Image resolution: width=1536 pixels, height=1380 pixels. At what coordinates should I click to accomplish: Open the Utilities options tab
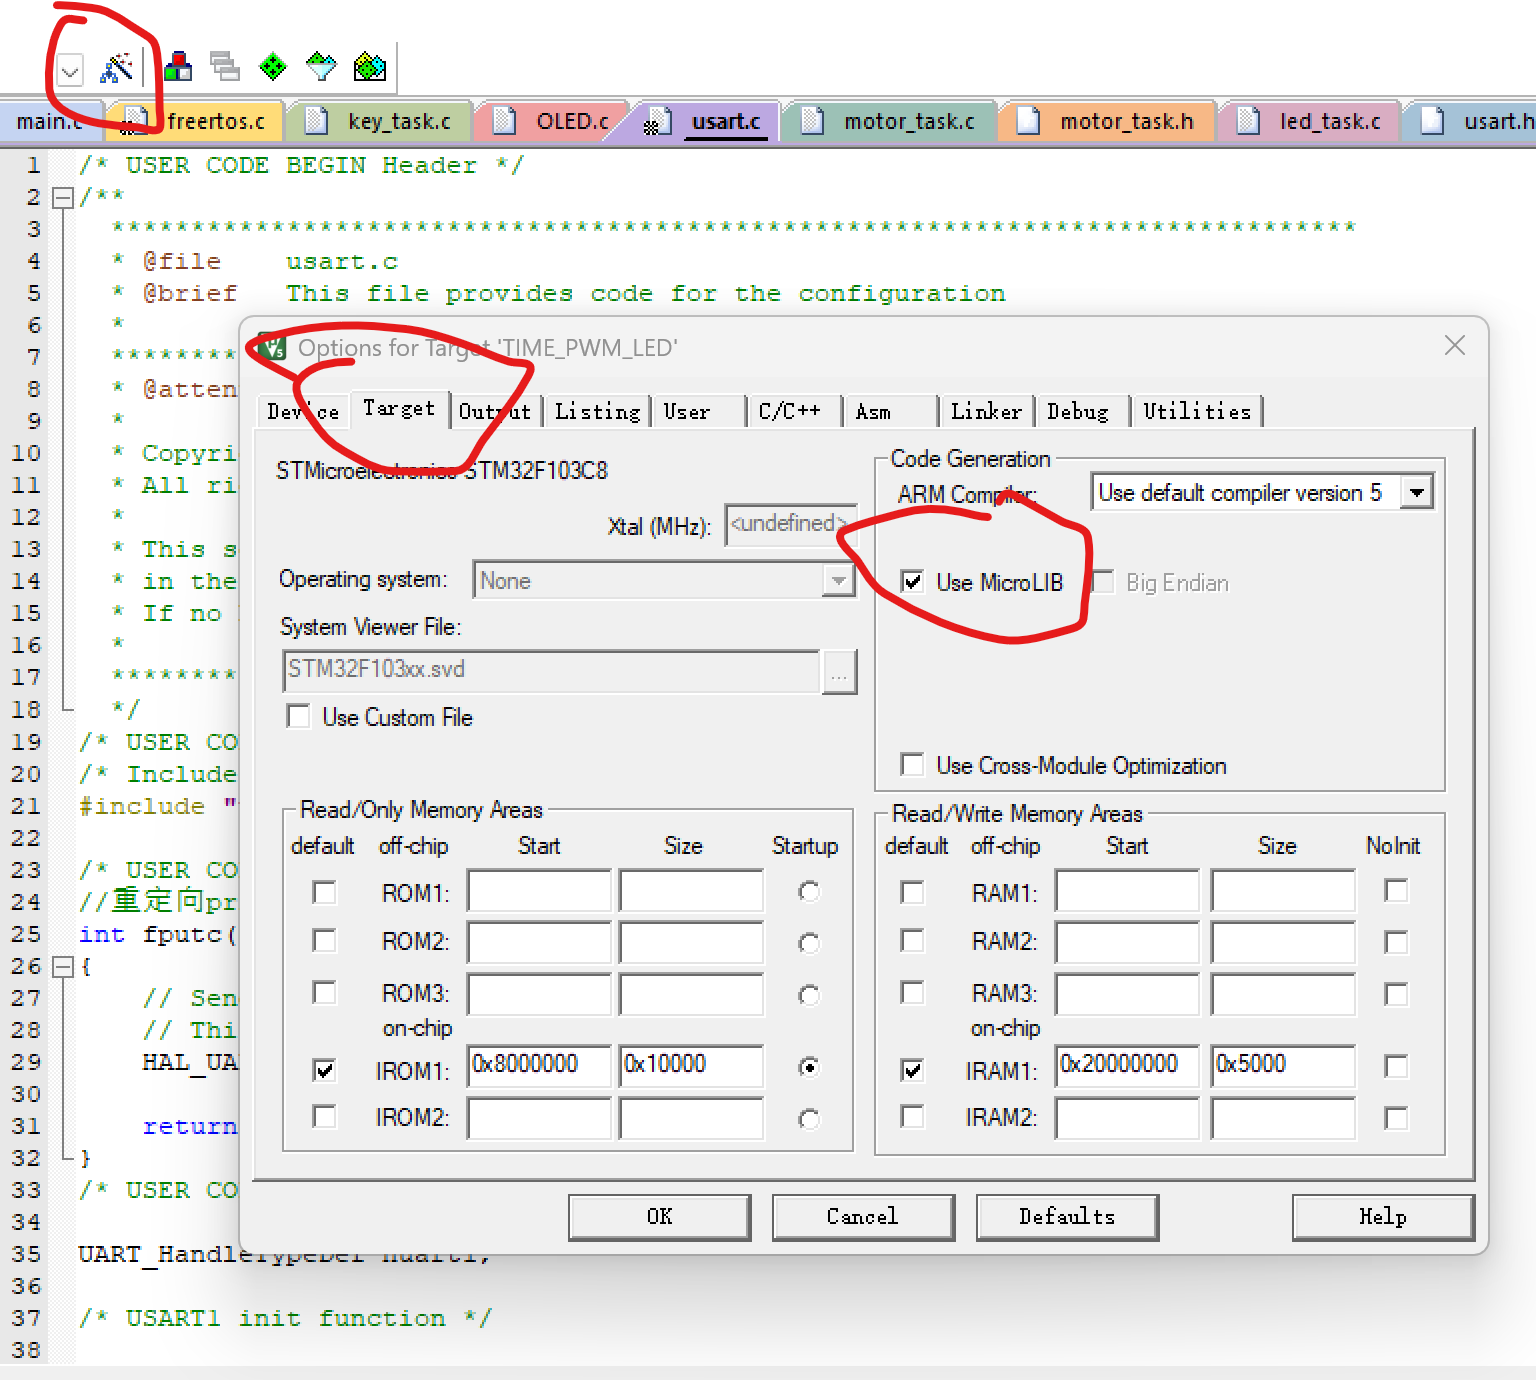click(1197, 411)
